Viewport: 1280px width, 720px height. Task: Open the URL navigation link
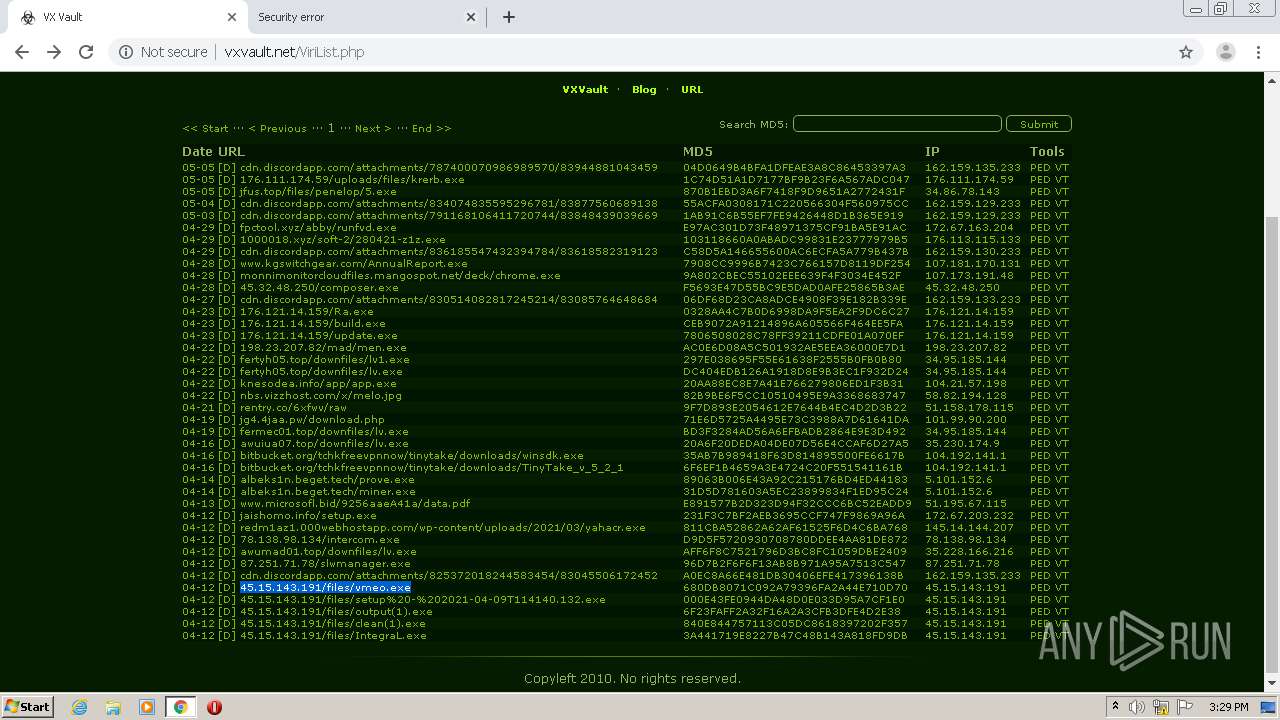pyautogui.click(x=692, y=89)
